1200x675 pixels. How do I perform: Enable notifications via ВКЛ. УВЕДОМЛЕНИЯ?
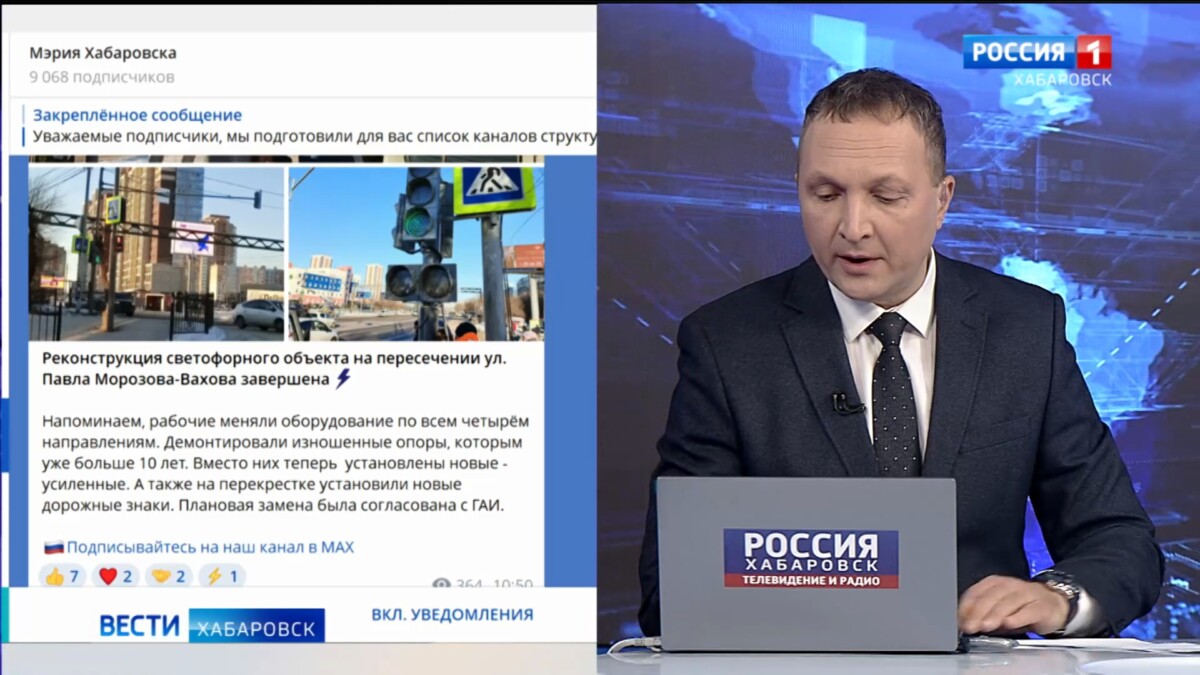tap(452, 614)
